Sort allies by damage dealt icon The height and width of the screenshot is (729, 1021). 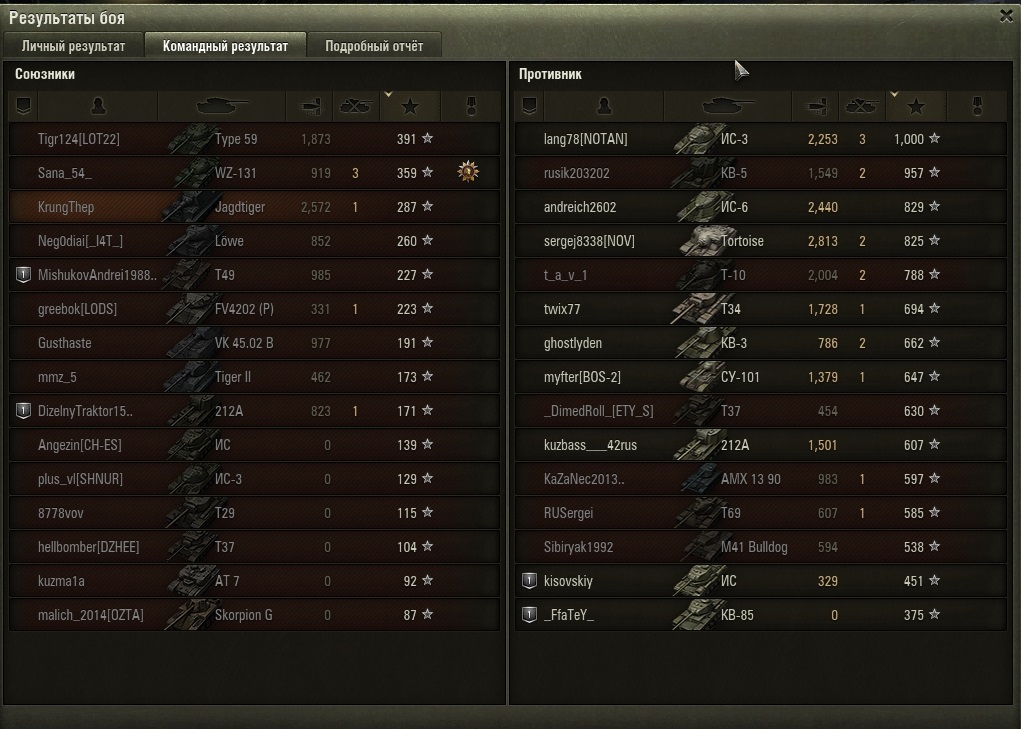point(310,106)
